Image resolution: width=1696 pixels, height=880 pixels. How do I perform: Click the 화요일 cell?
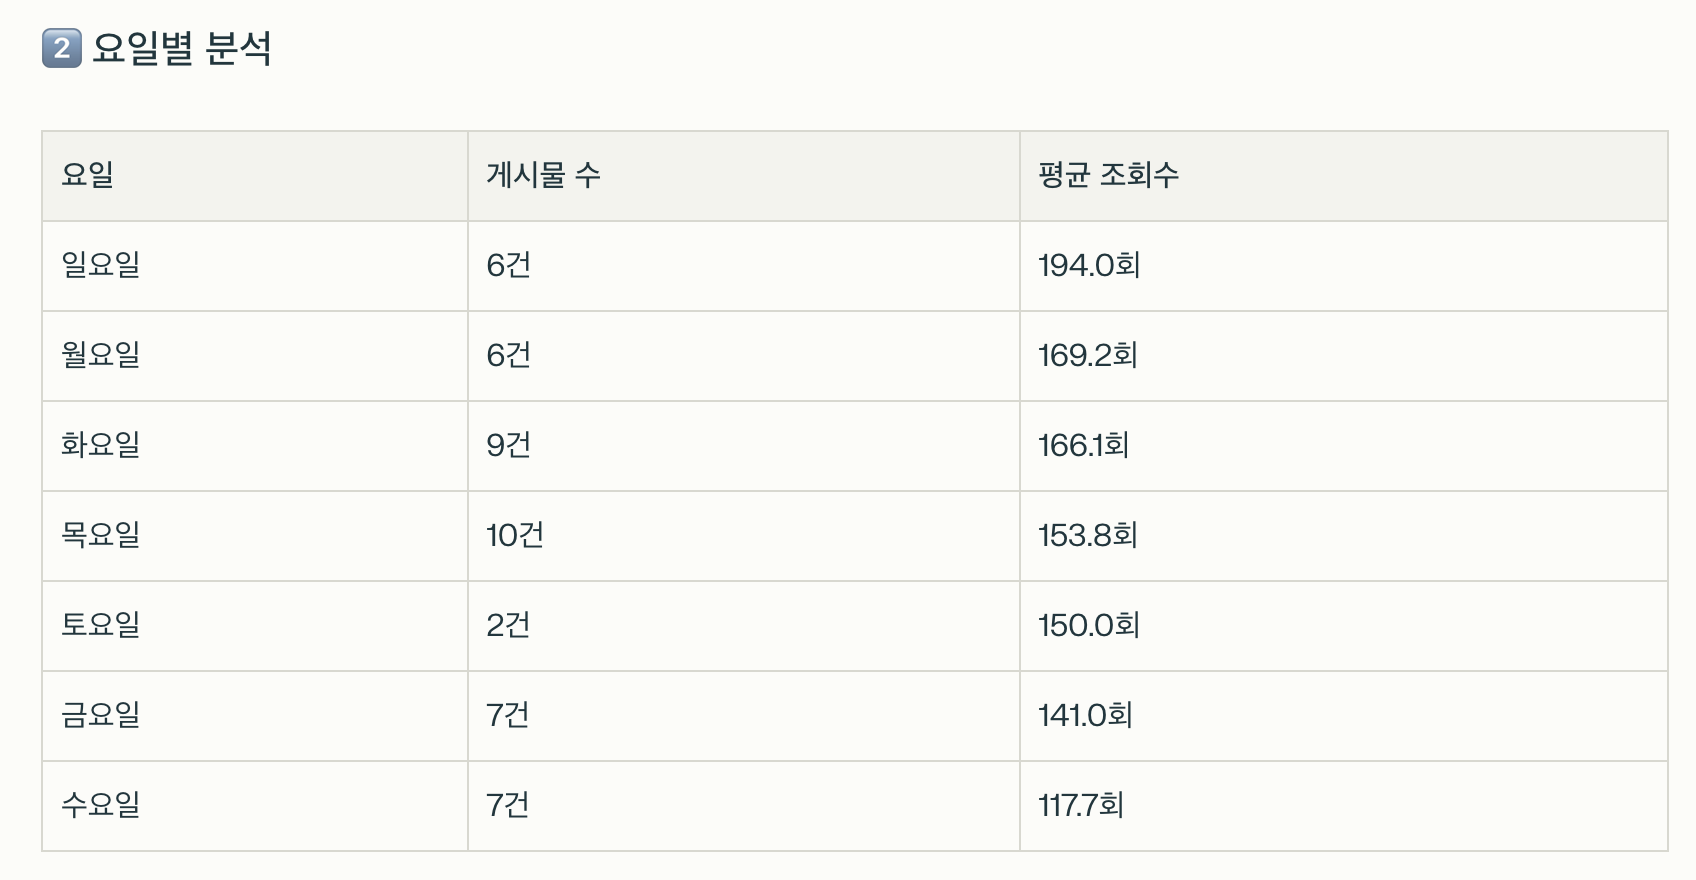click(101, 445)
